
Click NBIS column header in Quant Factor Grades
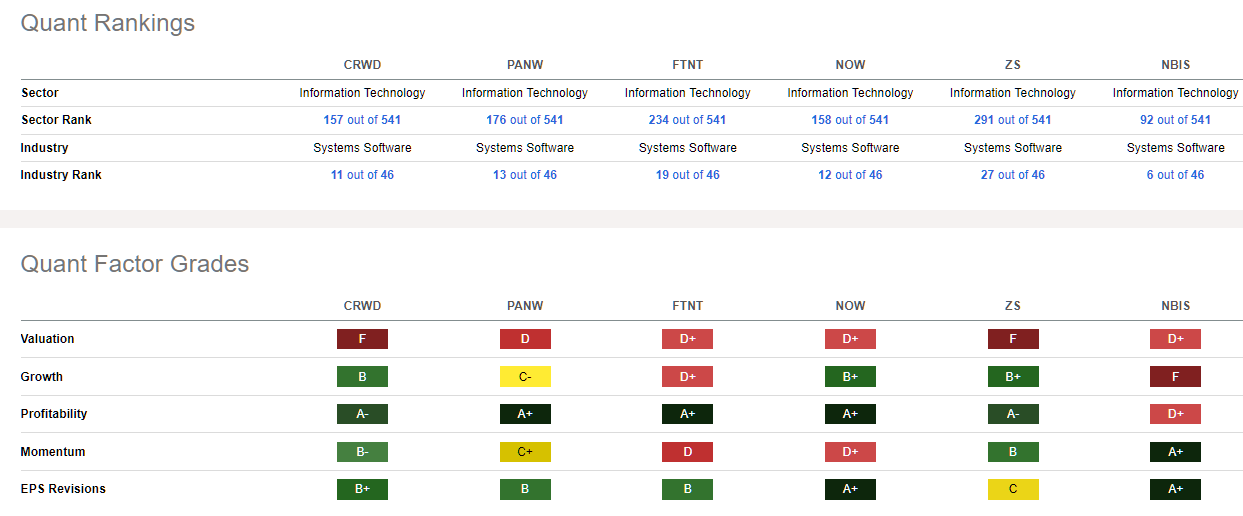click(x=1175, y=306)
